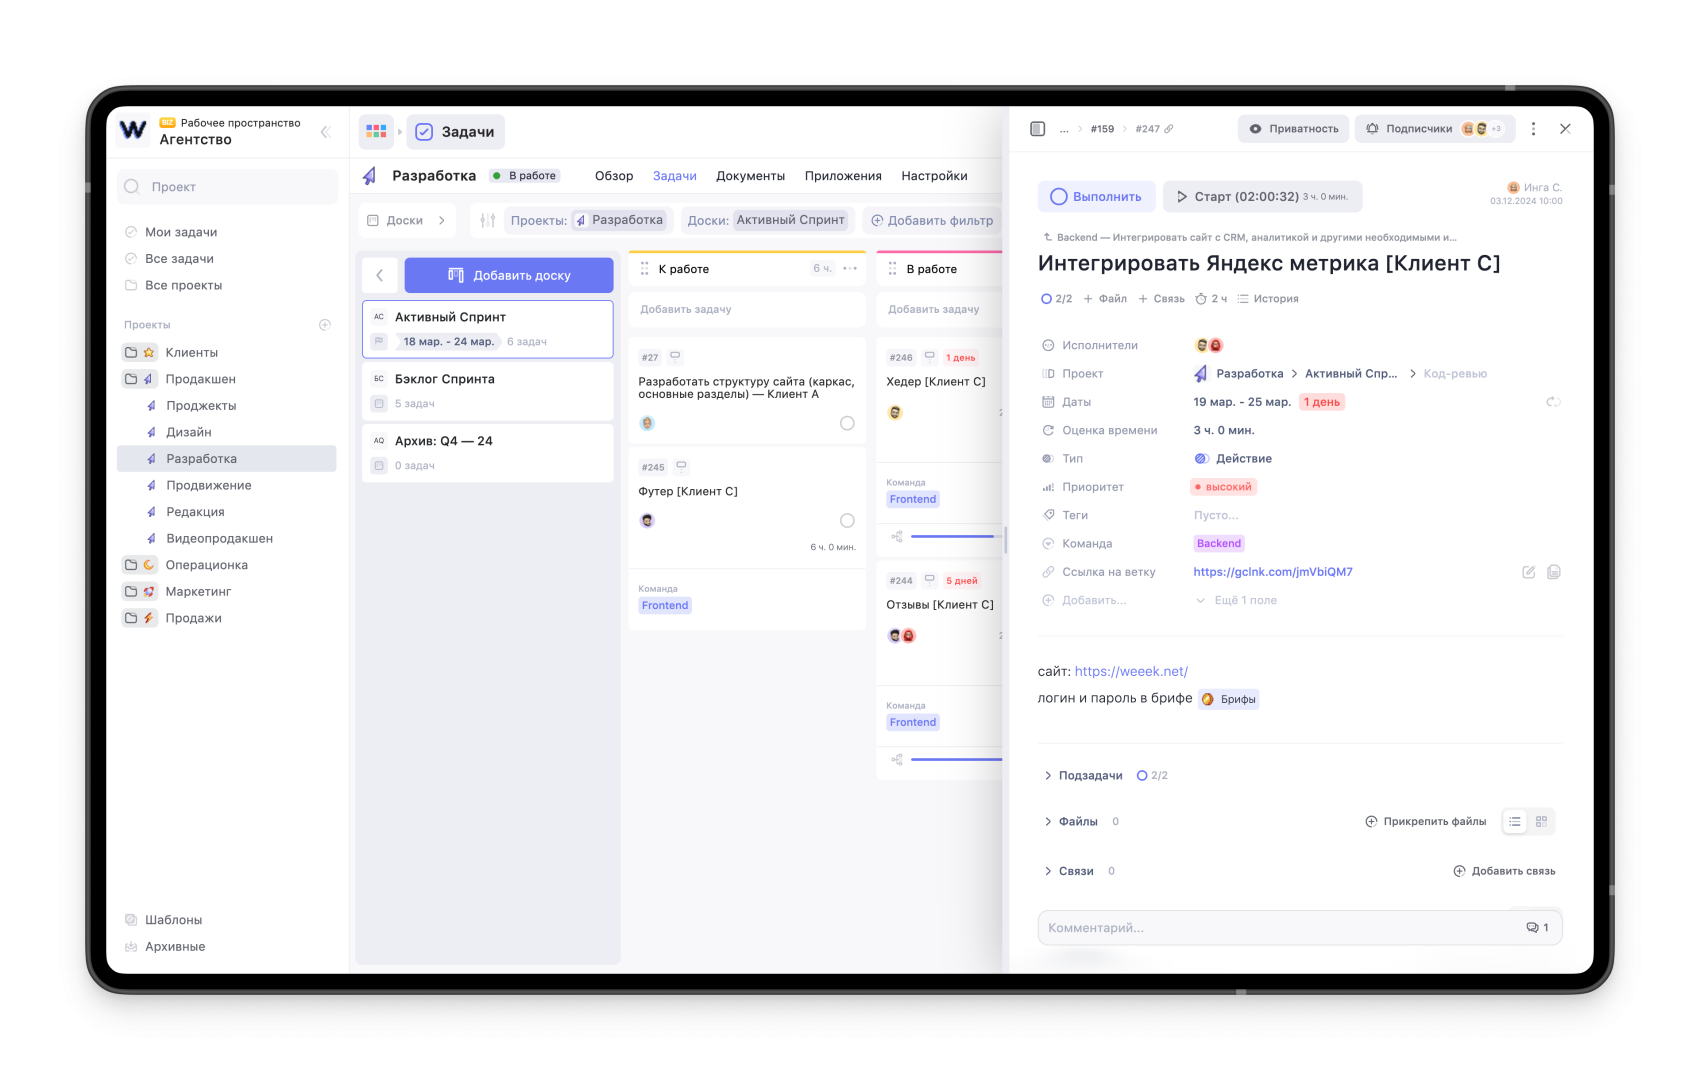Switch files to grid view icon
This screenshot has width=1700, height=1080.
pos(1541,822)
